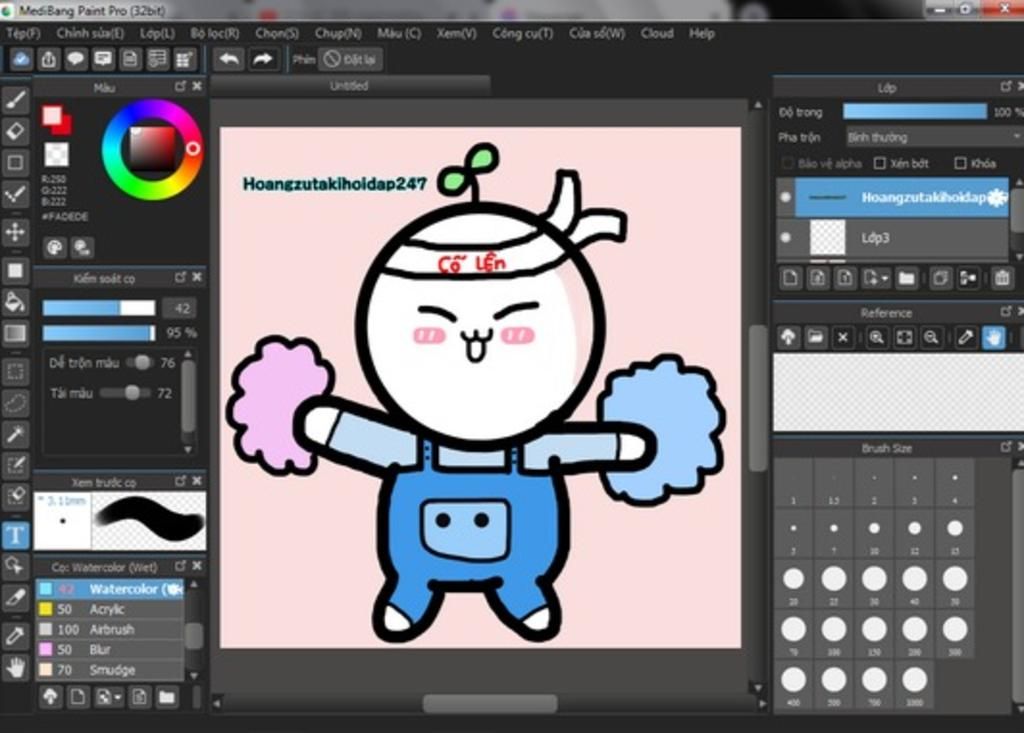The height and width of the screenshot is (733, 1024).
Task: Hide the Hoangzutakihoidap text layer
Action: click(786, 197)
